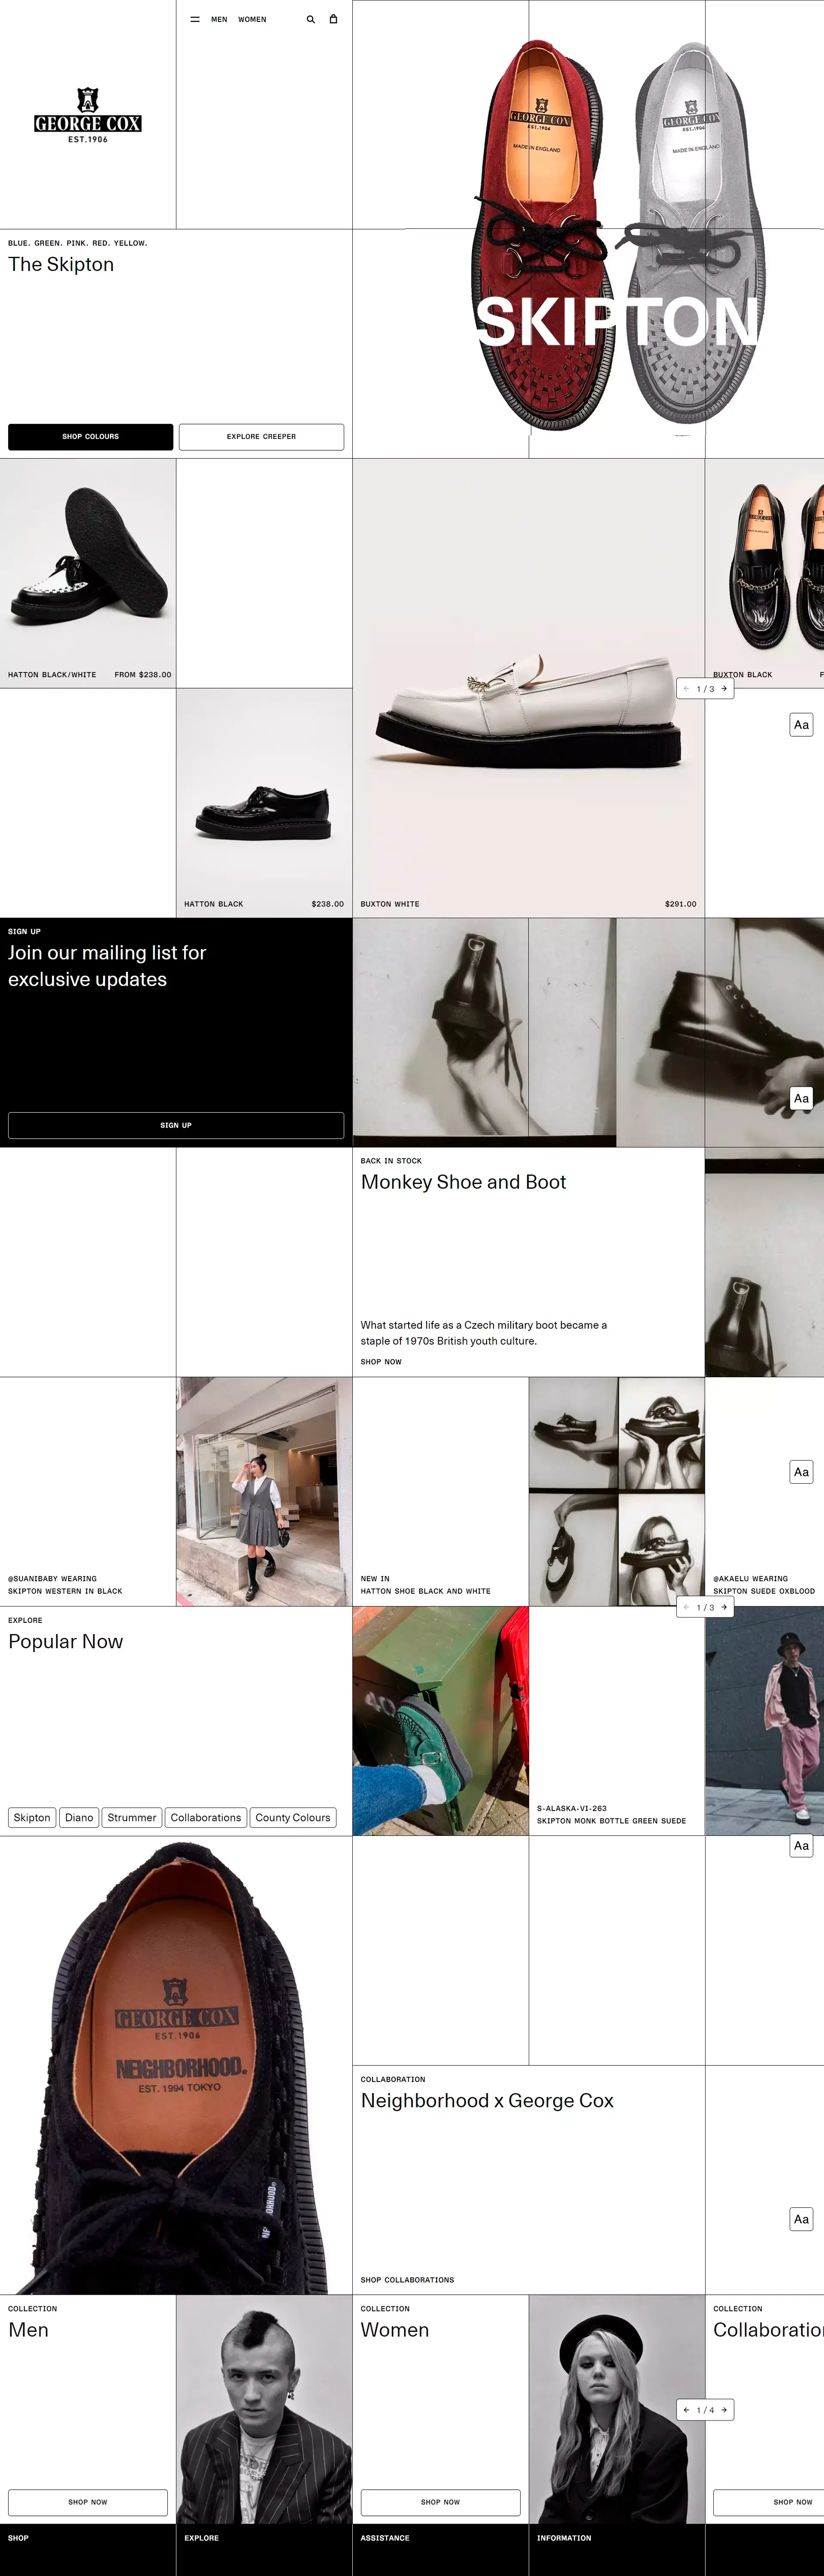Toggle the Skipton filter pill
This screenshot has height=2576, width=824.
coord(31,1817)
